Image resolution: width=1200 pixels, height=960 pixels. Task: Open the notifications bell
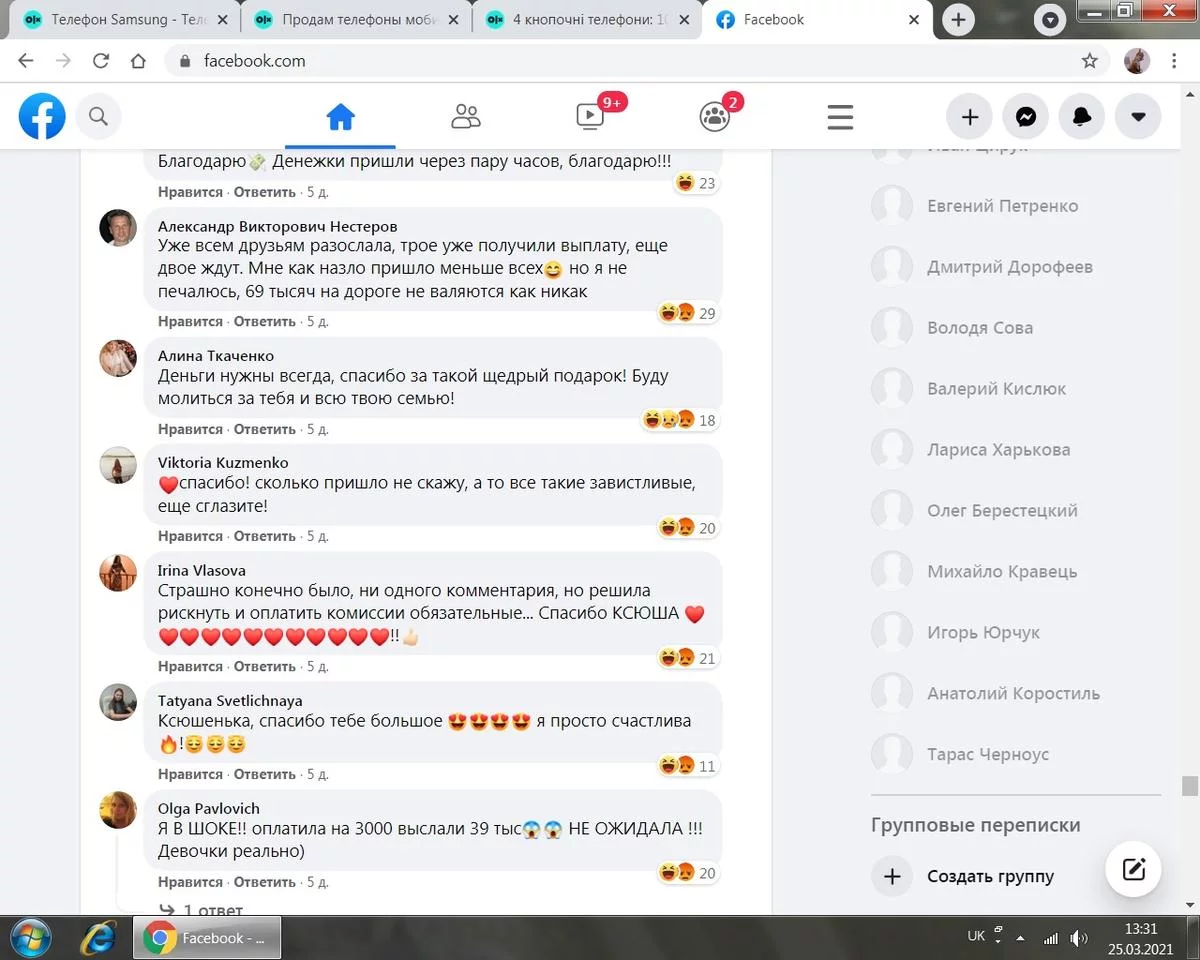tap(1081, 117)
